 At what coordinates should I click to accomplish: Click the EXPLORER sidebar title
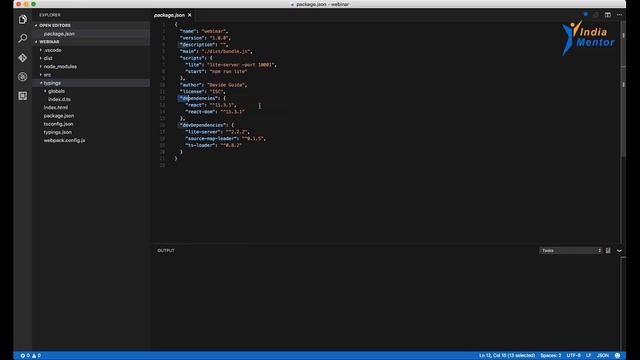click(x=50, y=15)
